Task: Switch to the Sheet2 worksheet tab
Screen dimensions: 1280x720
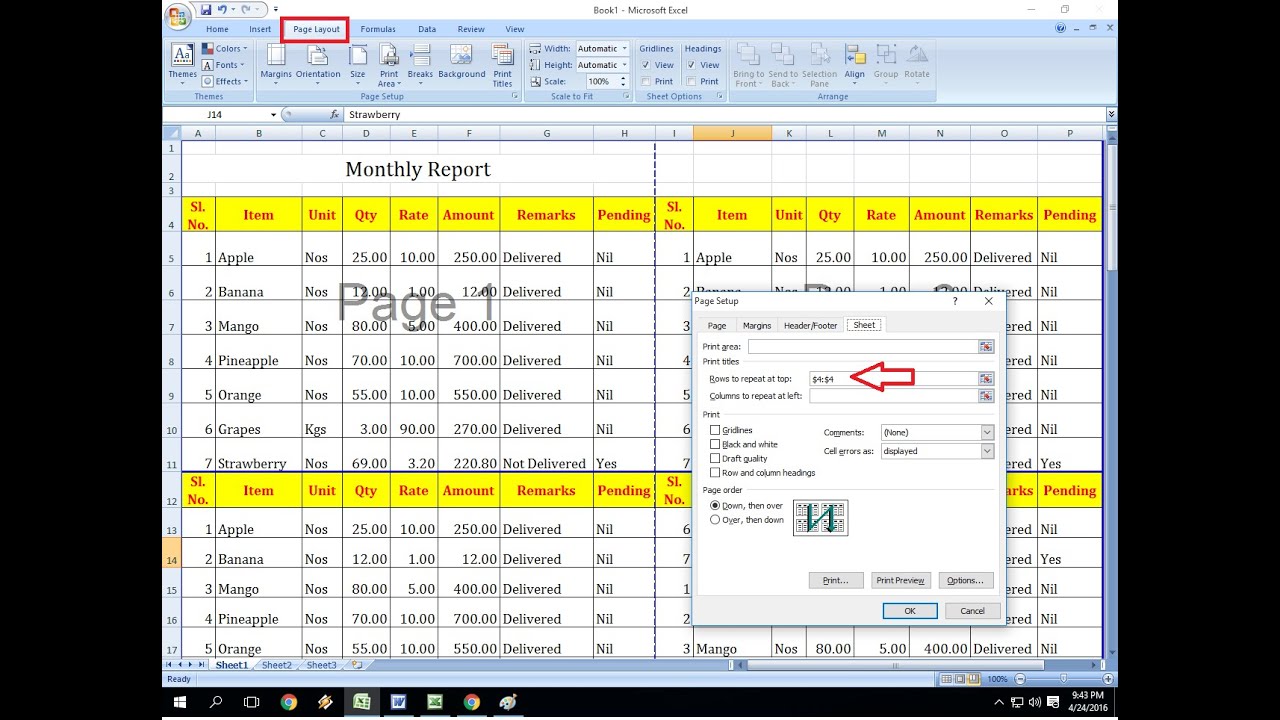Action: click(x=277, y=665)
